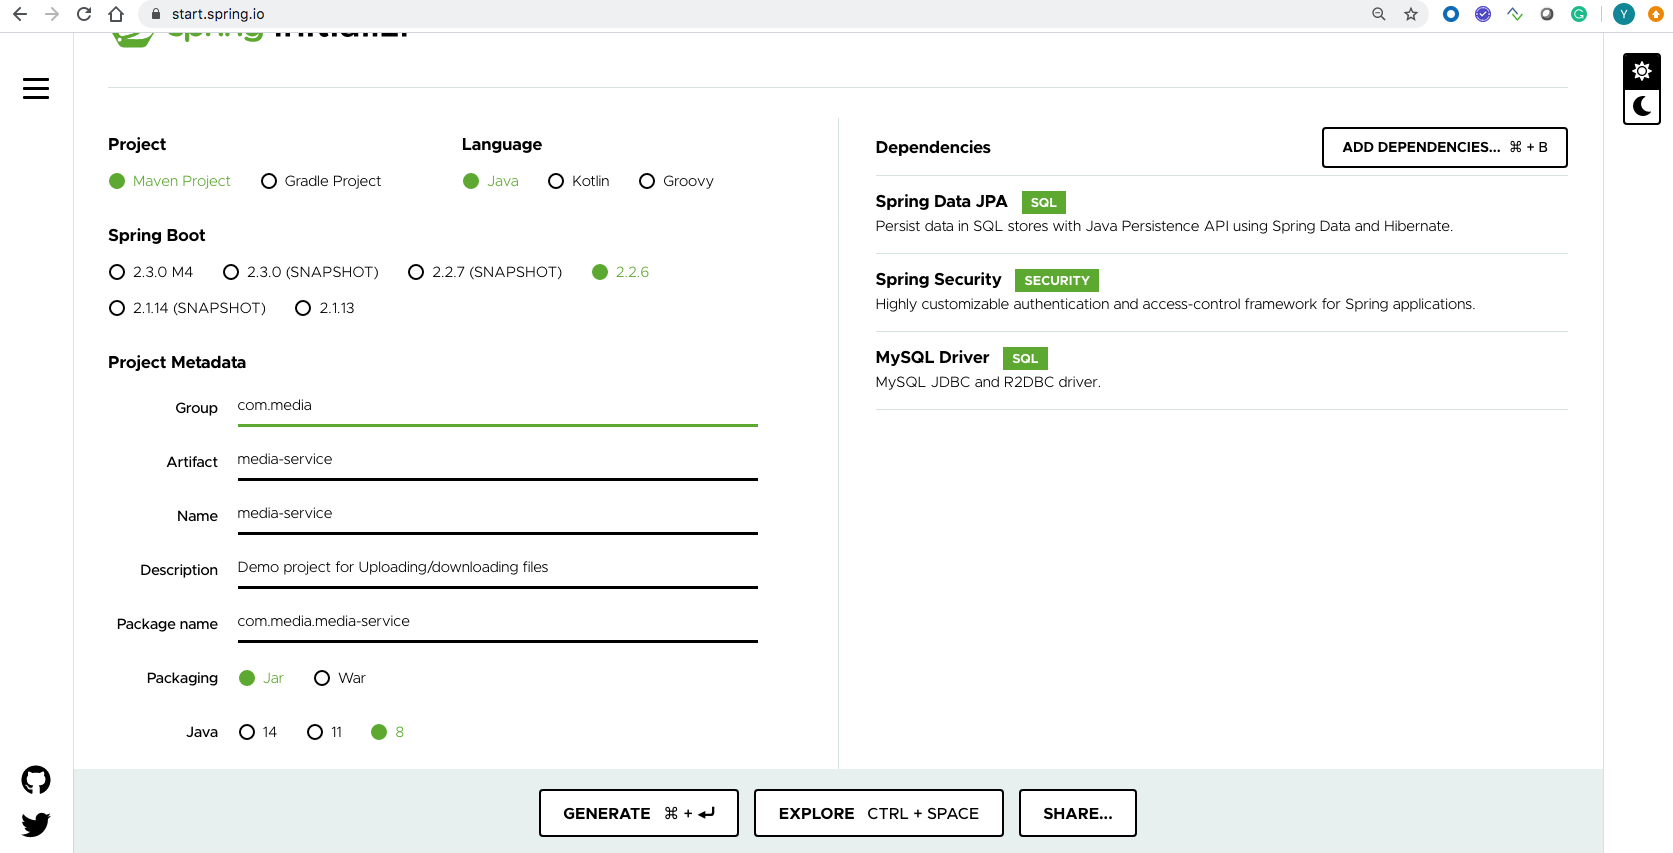Viewport: 1673px width, 853px height.
Task: Open Explore project preview
Action: coord(878,813)
